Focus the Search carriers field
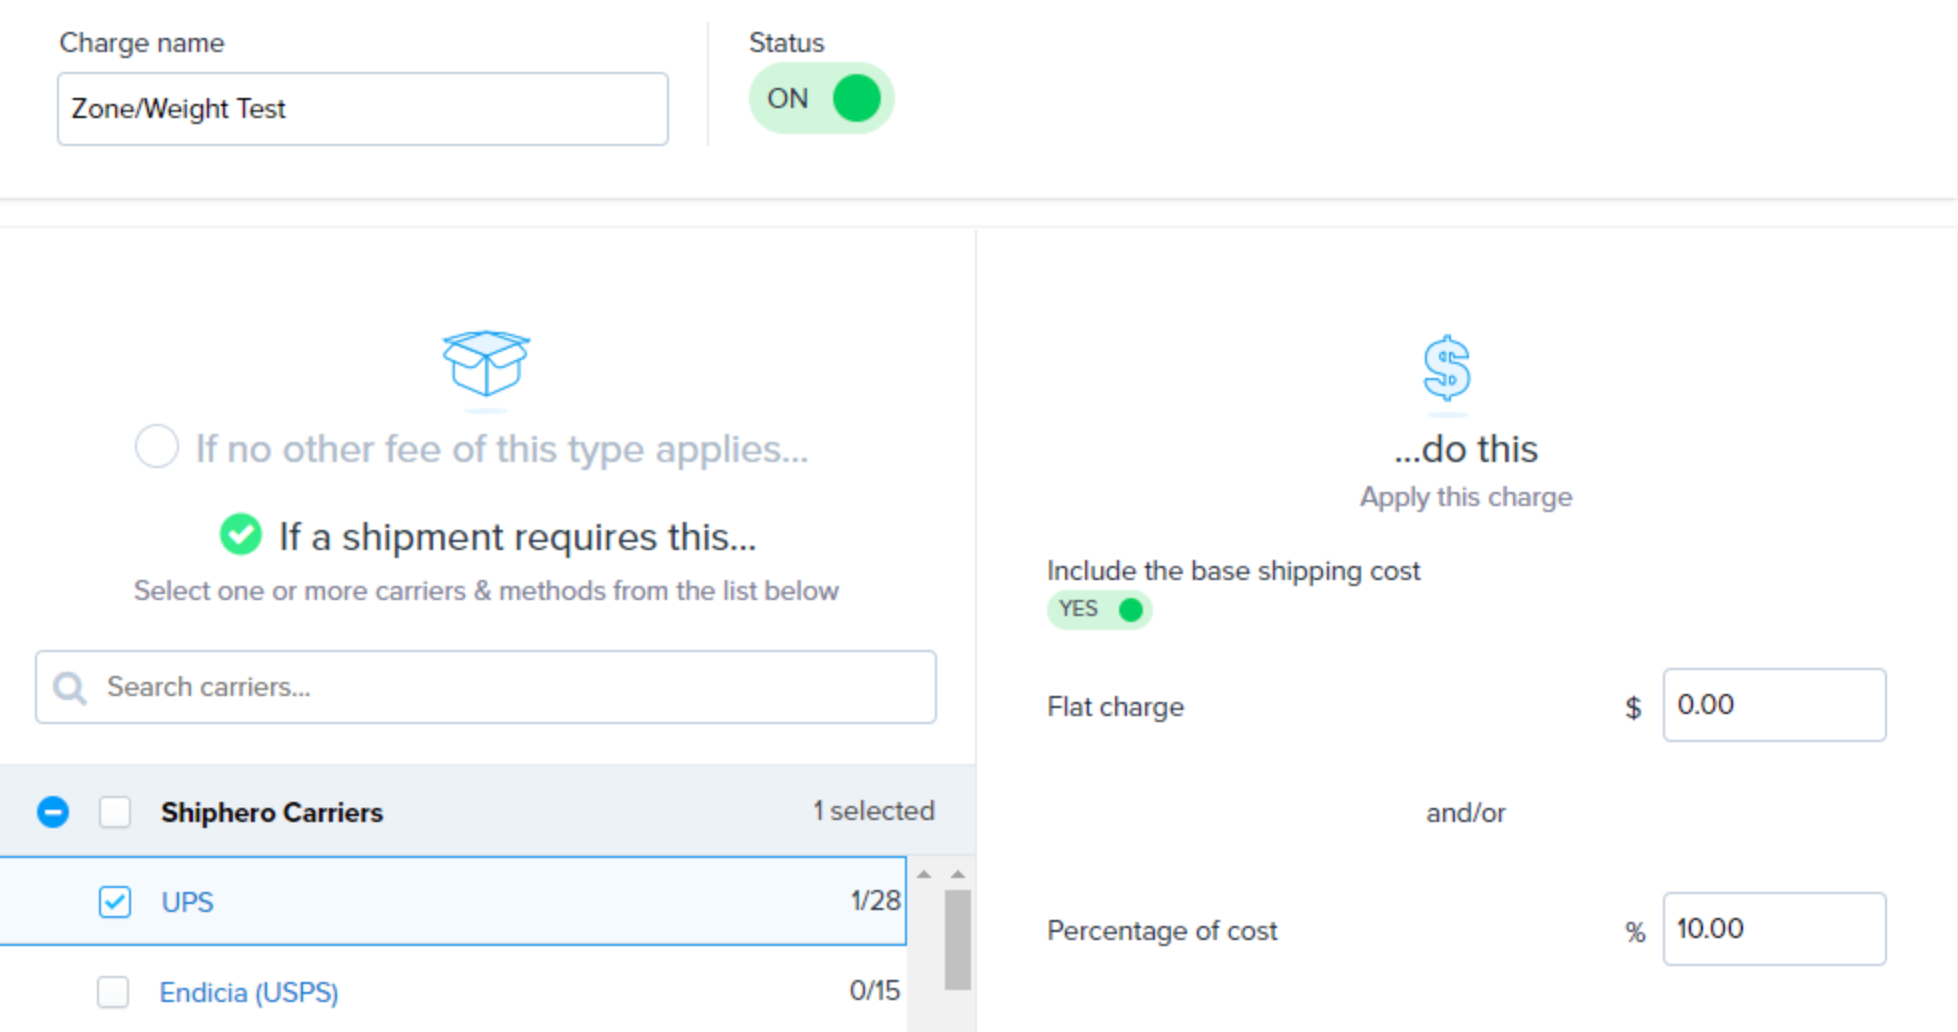The image size is (1958, 1032). point(486,687)
